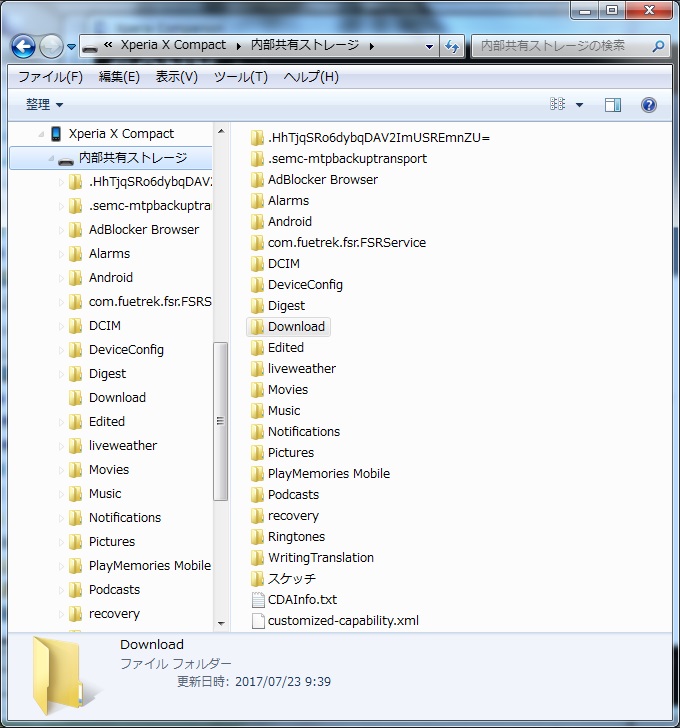Select Alarms in the navigation tree
This screenshot has width=680, height=728.
coord(110,254)
